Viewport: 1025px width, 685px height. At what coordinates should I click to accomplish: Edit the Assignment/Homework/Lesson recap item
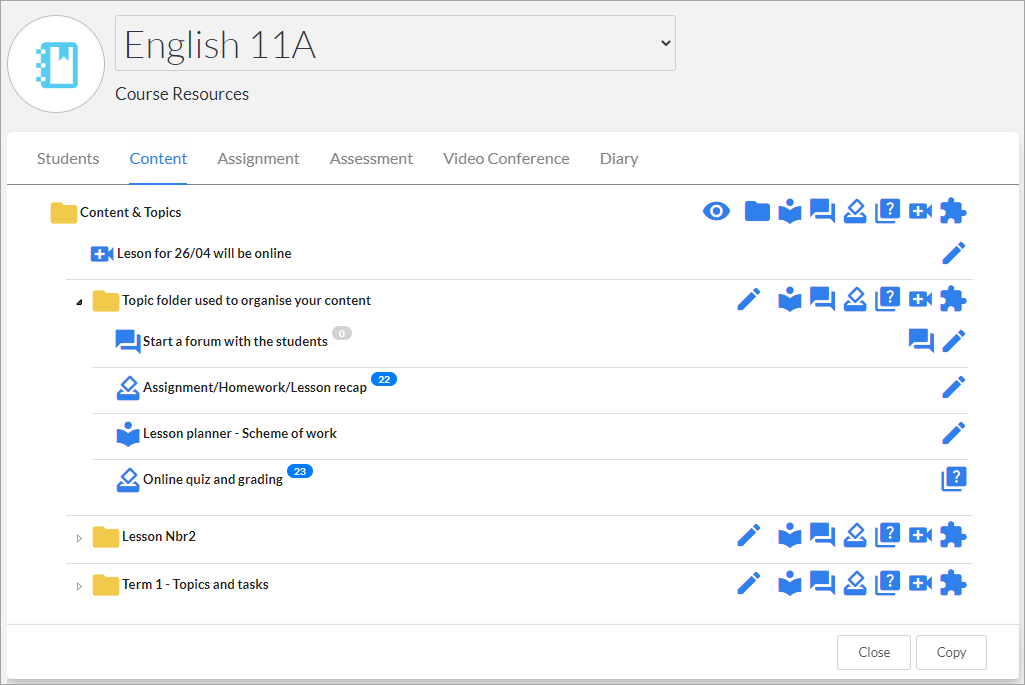(954, 387)
